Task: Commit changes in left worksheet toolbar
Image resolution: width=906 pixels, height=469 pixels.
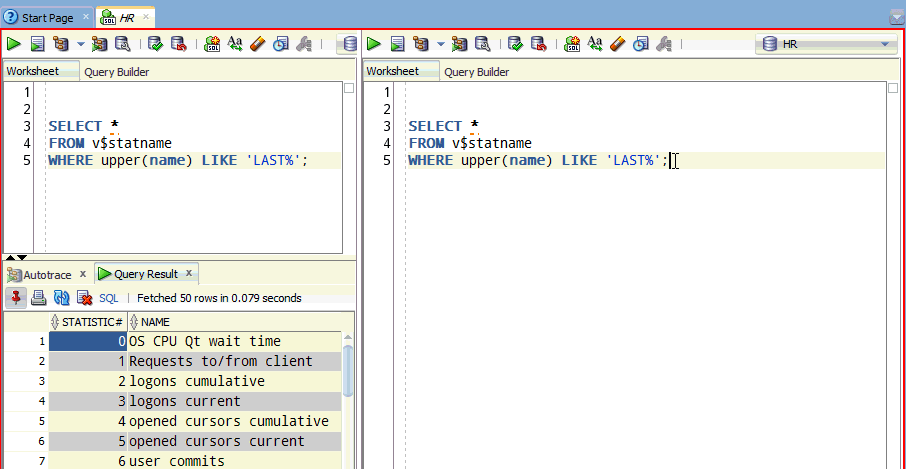Action: 155,43
